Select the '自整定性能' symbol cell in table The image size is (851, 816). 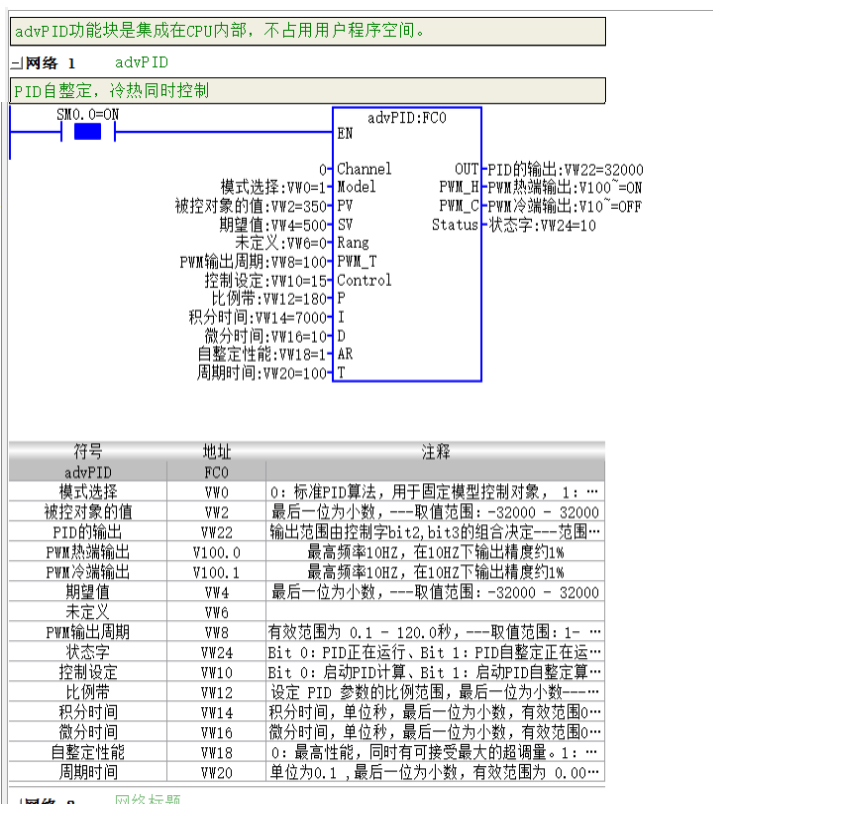(x=88, y=753)
